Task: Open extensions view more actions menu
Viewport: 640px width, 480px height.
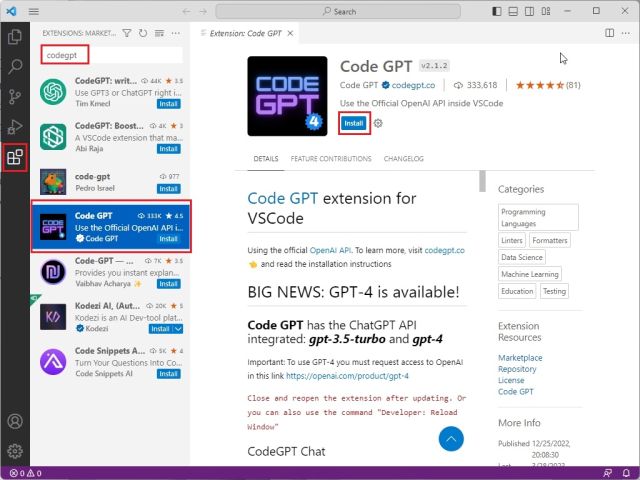Action: pos(176,33)
